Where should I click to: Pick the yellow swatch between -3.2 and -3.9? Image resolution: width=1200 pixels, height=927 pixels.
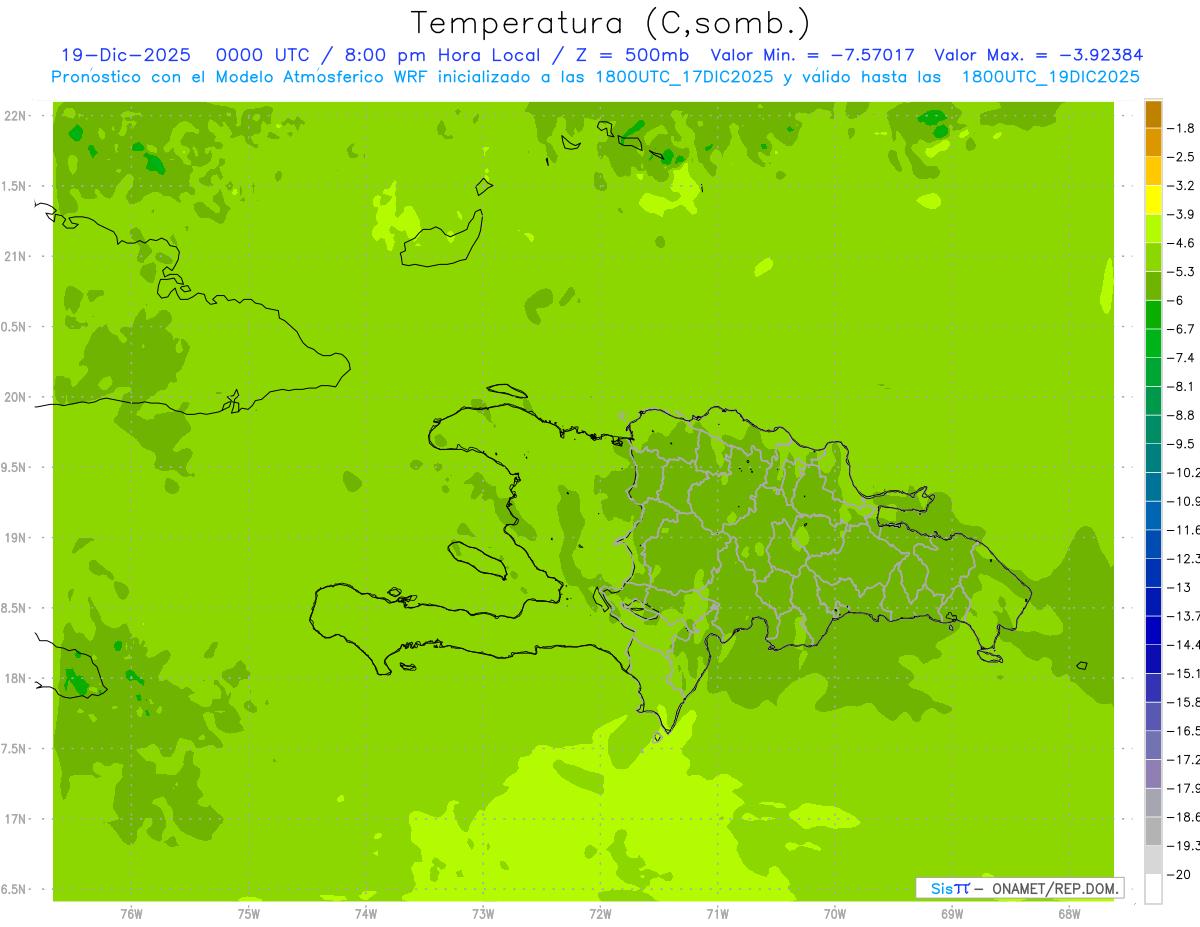point(1153,200)
